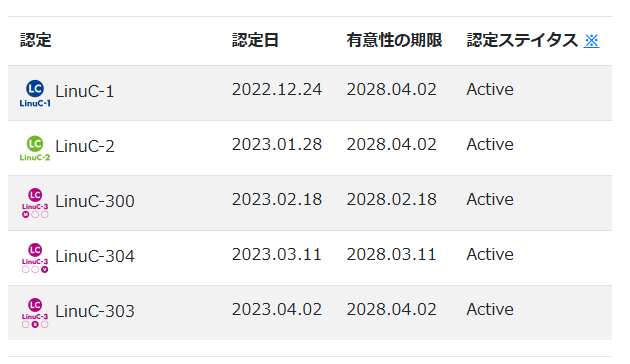Click Active status in the LinuC-304 row

(x=490, y=254)
